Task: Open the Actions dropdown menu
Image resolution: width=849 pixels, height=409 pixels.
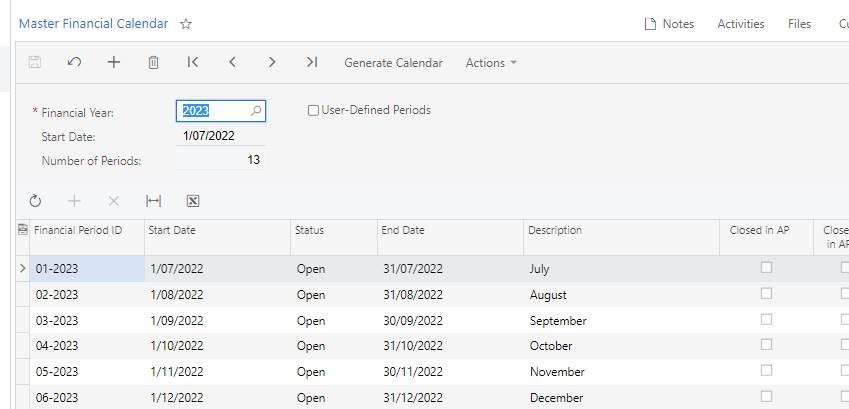Action: (x=491, y=63)
